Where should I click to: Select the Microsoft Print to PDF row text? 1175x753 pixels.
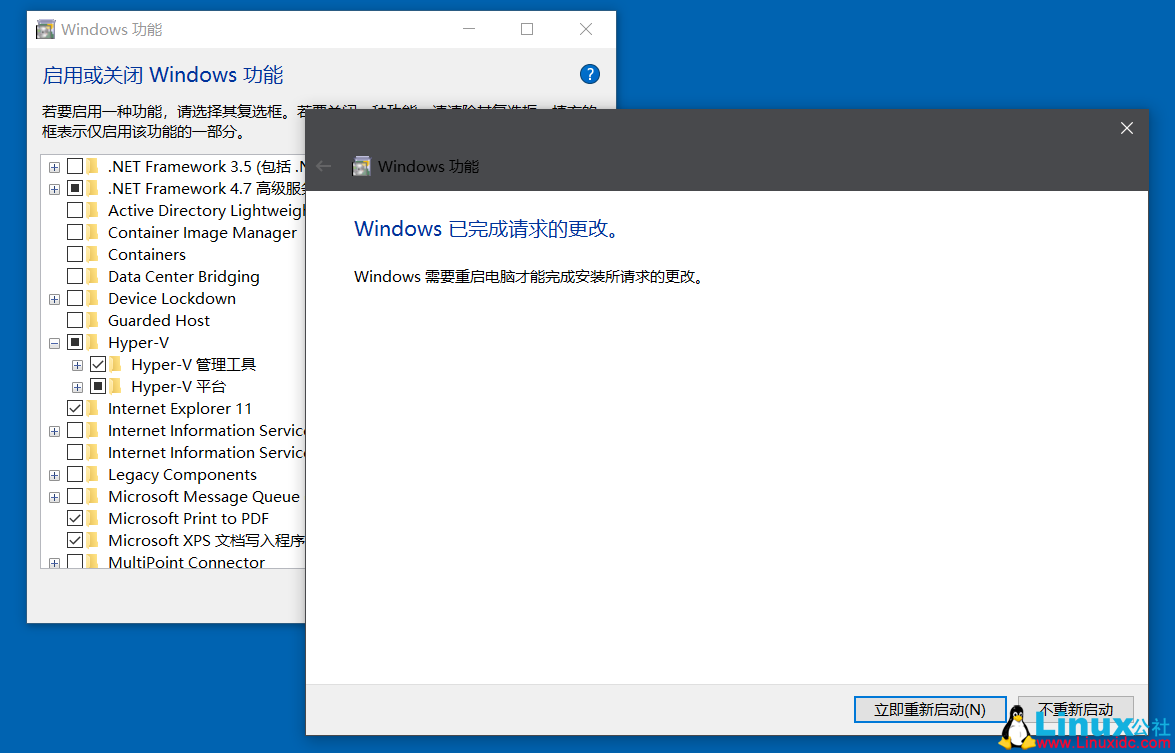pos(188,518)
